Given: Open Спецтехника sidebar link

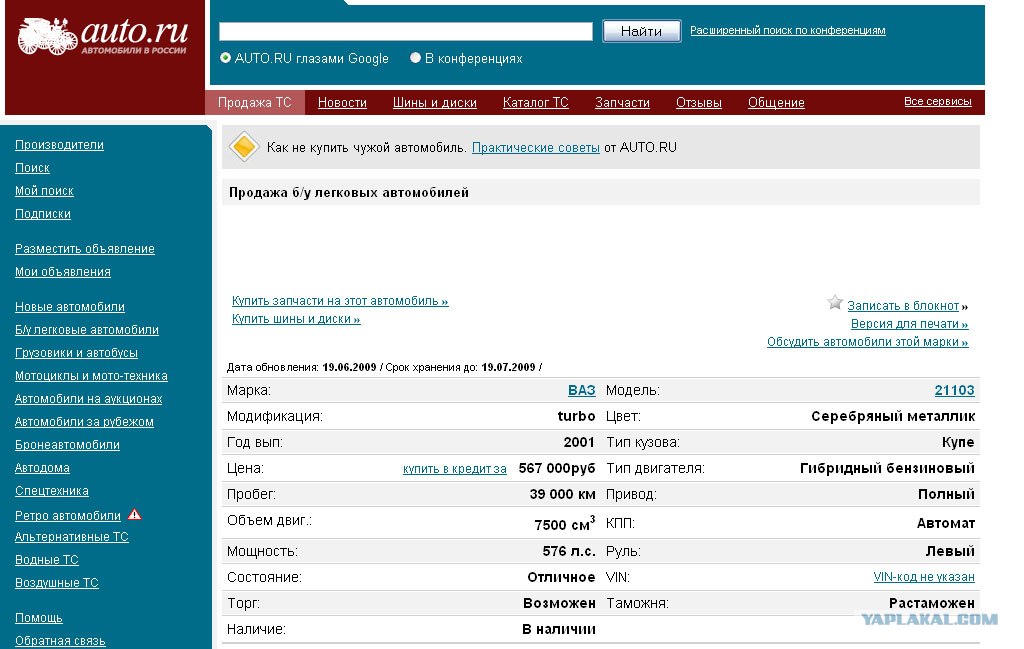Looking at the screenshot, I should pos(52,490).
